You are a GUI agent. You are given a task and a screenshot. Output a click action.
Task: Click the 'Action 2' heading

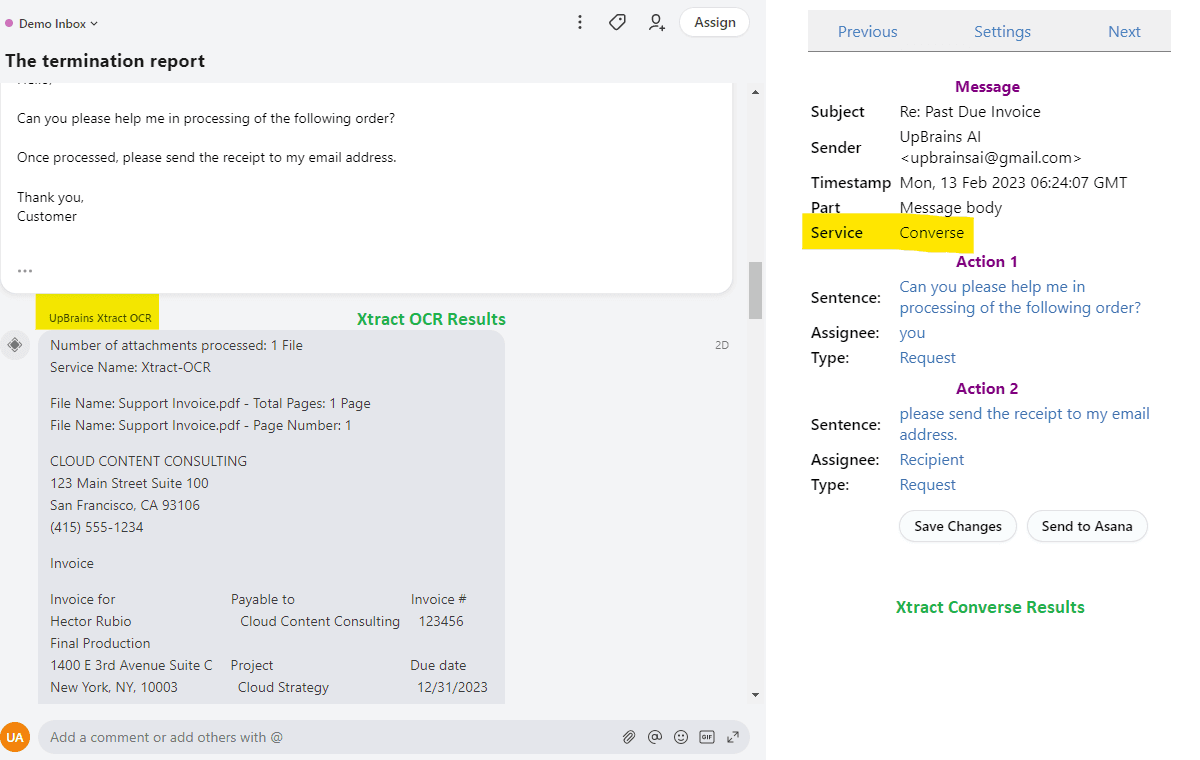pos(986,389)
